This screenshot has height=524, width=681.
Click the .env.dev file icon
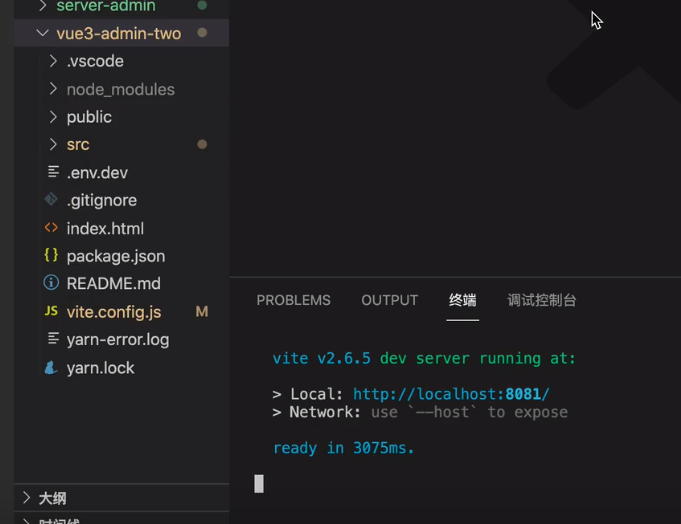click(x=53, y=172)
